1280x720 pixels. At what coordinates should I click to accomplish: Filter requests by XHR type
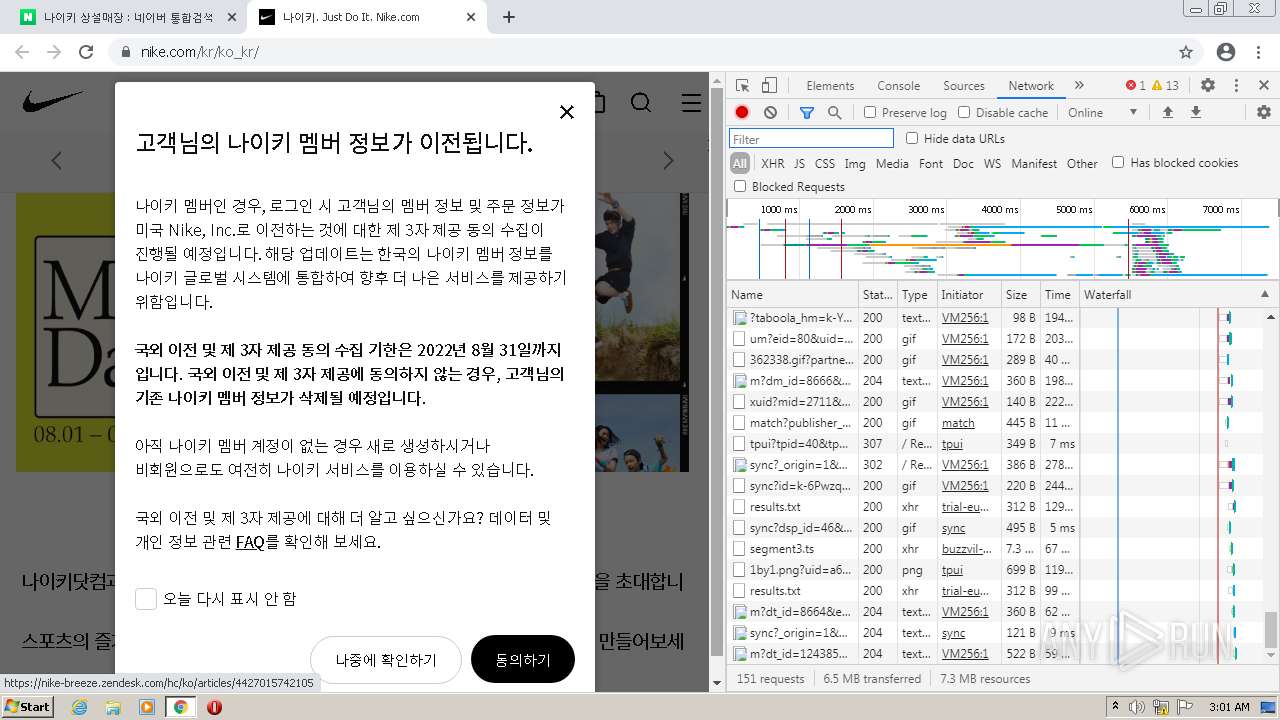click(772, 163)
